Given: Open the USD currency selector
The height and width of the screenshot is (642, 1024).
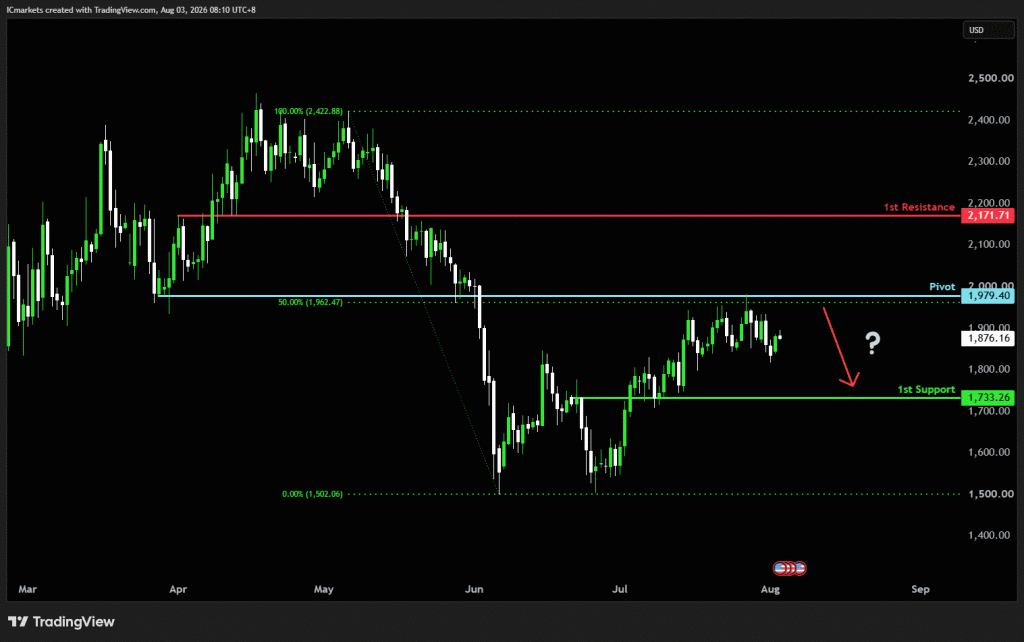Looking at the screenshot, I should 988,30.
